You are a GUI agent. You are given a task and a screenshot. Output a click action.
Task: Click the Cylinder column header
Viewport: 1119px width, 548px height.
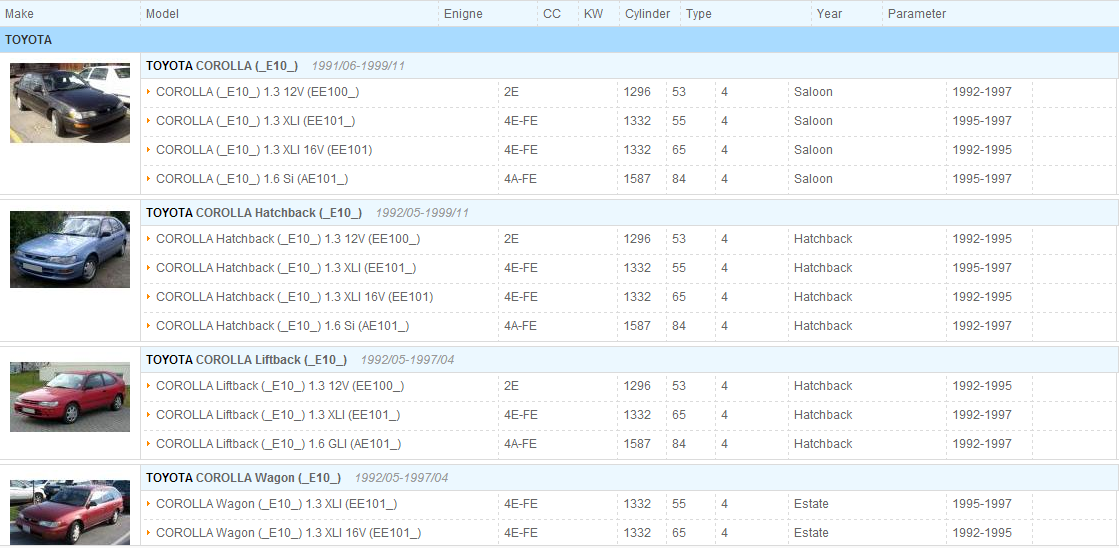[x=647, y=14]
